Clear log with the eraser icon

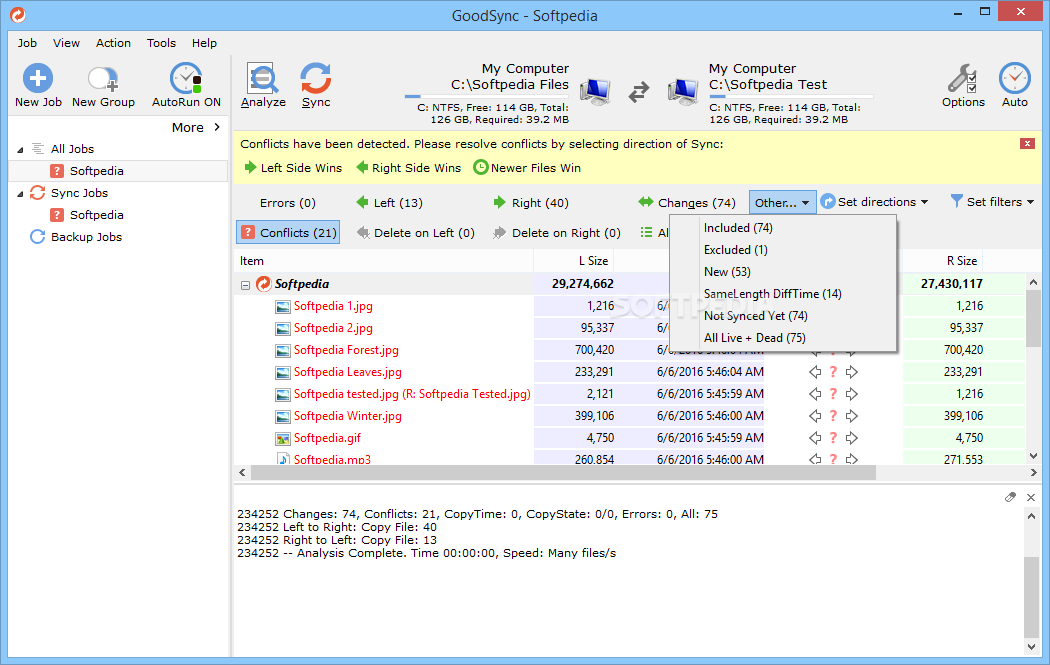click(1010, 497)
